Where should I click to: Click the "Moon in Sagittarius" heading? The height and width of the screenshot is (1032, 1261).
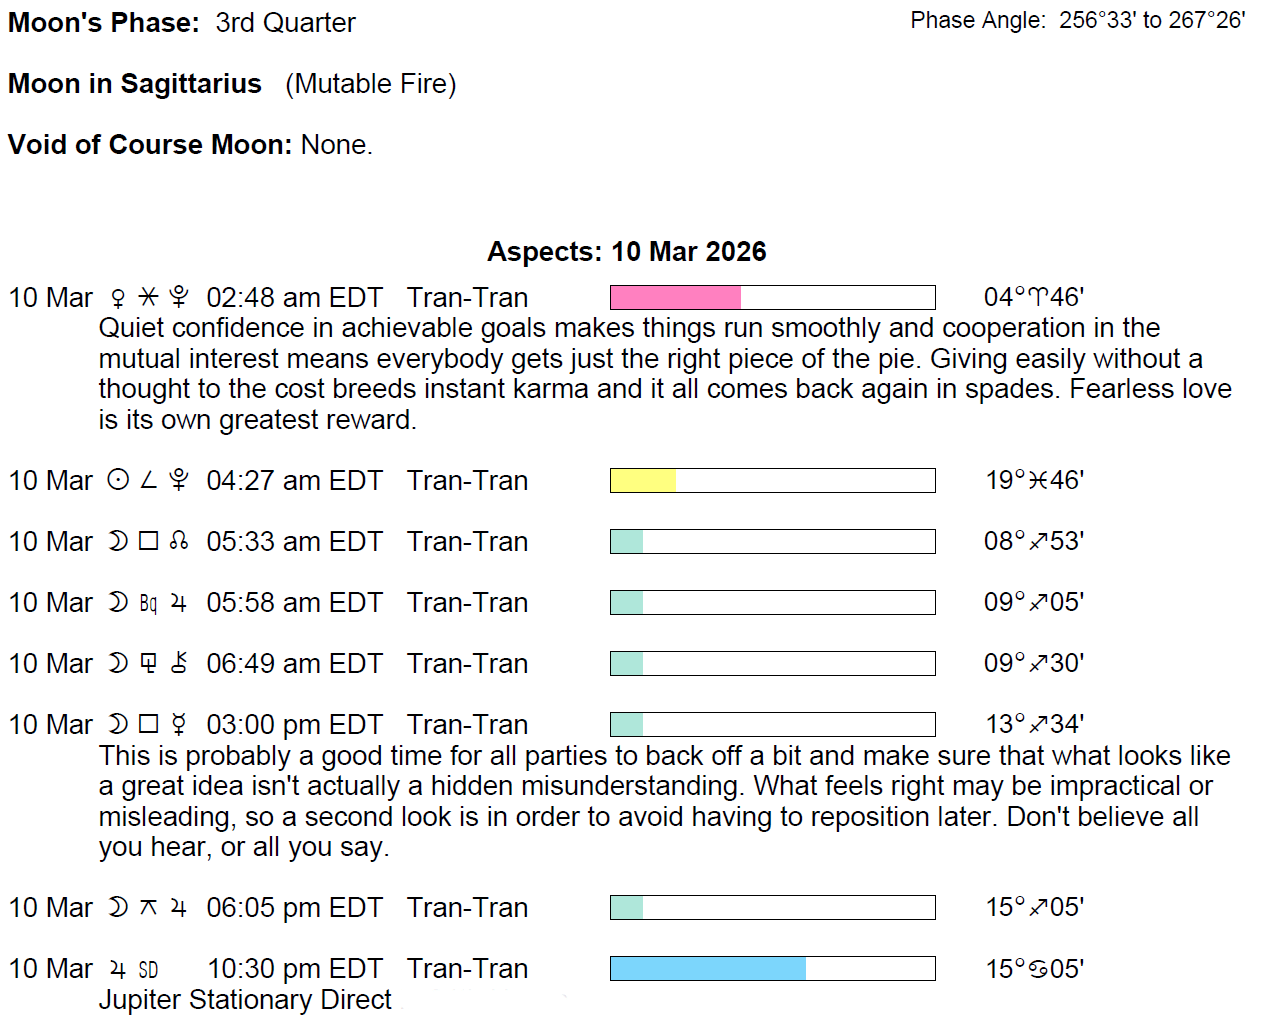click(135, 84)
